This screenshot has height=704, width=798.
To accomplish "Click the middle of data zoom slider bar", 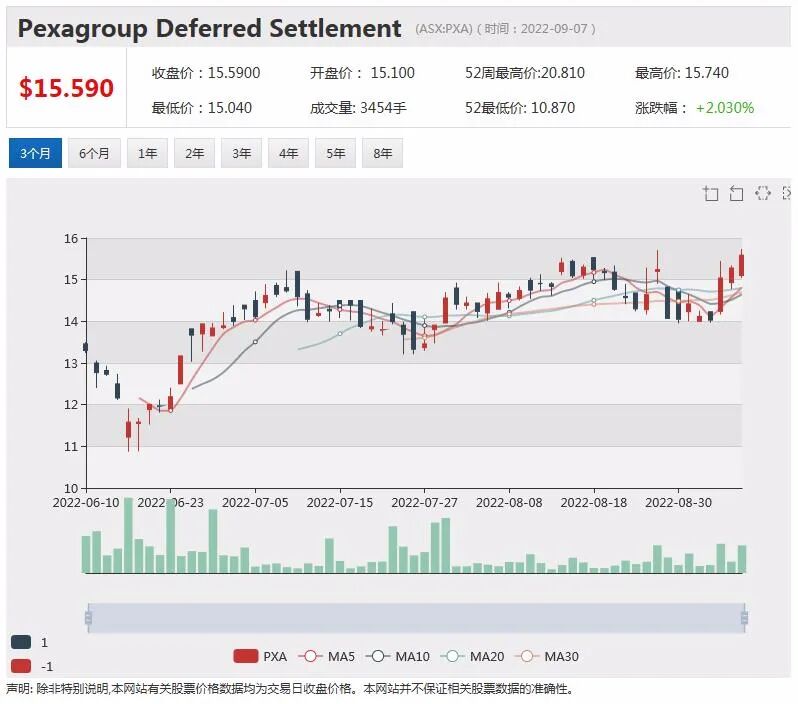I will point(416,618).
